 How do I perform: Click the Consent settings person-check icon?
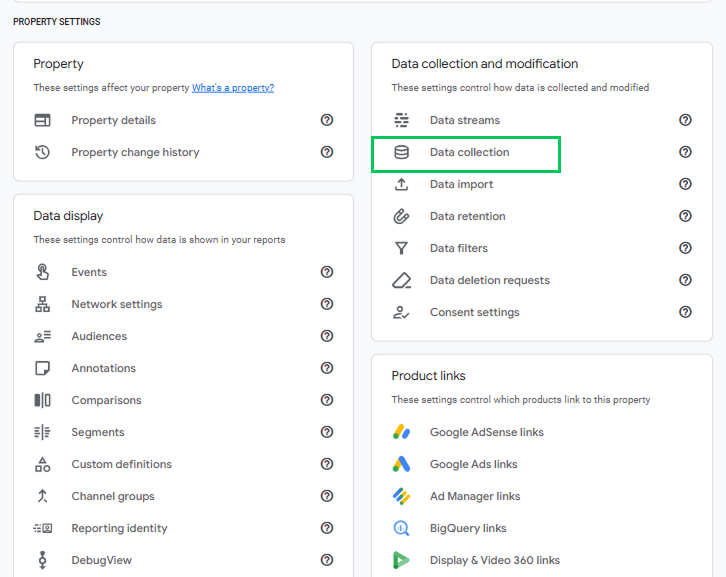[401, 313]
